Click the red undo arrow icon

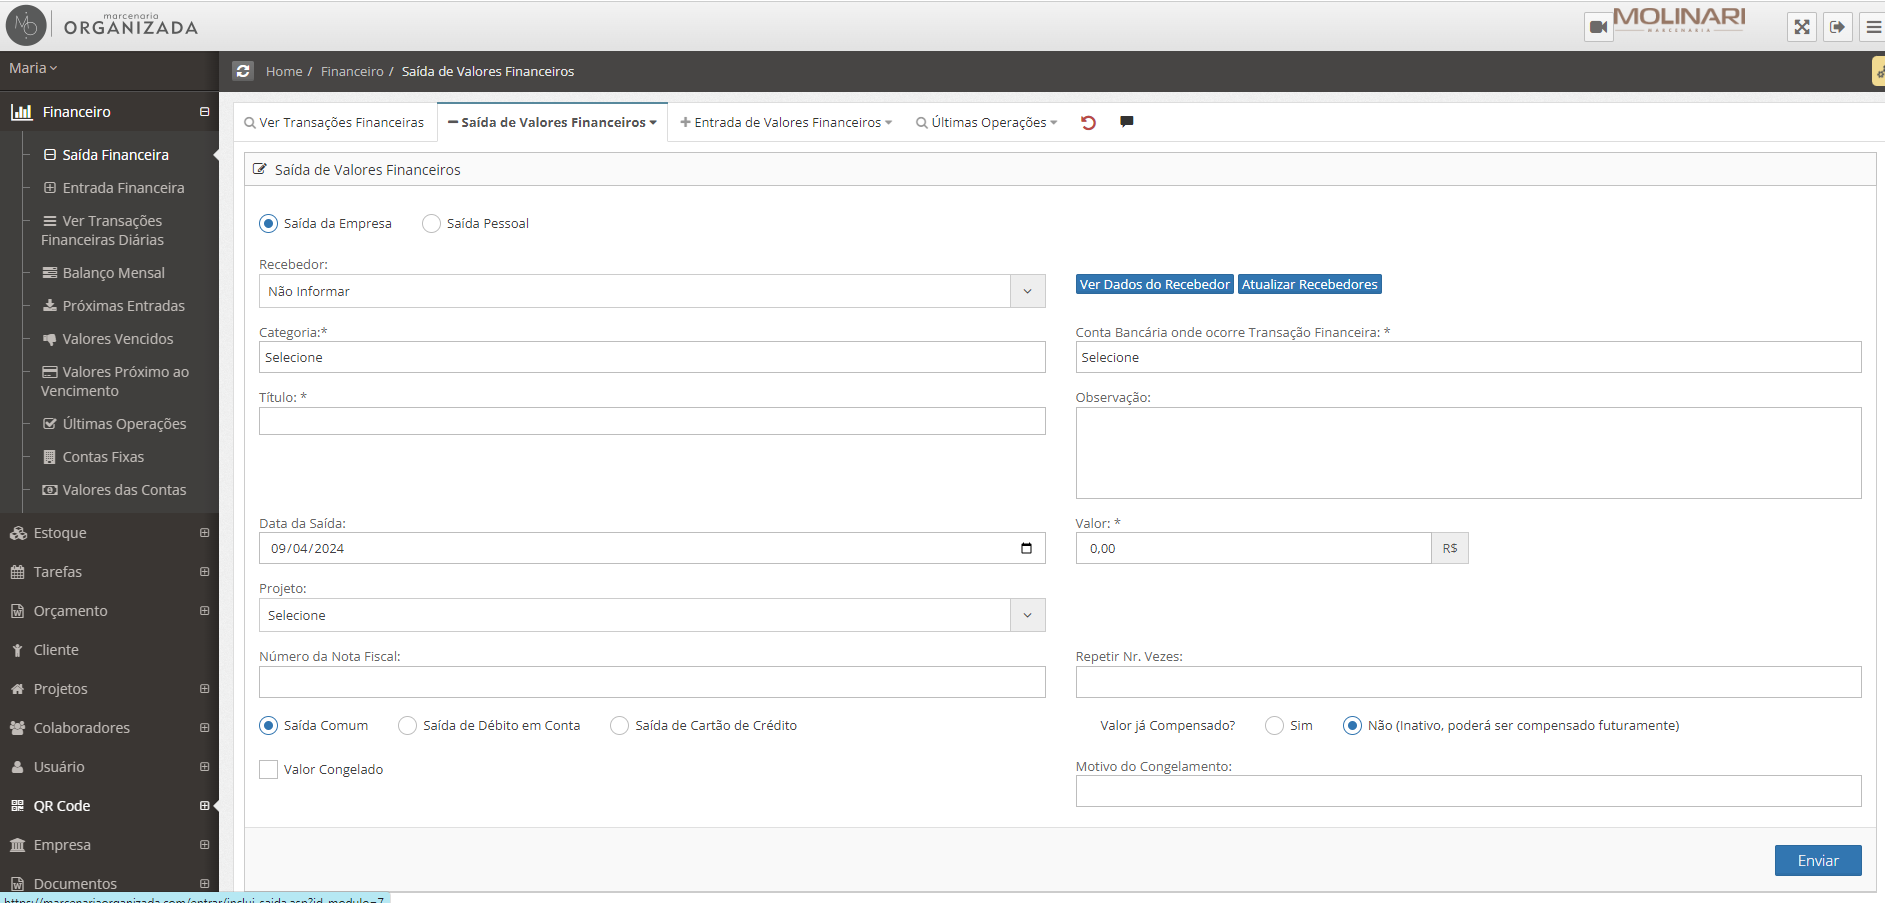(x=1088, y=122)
